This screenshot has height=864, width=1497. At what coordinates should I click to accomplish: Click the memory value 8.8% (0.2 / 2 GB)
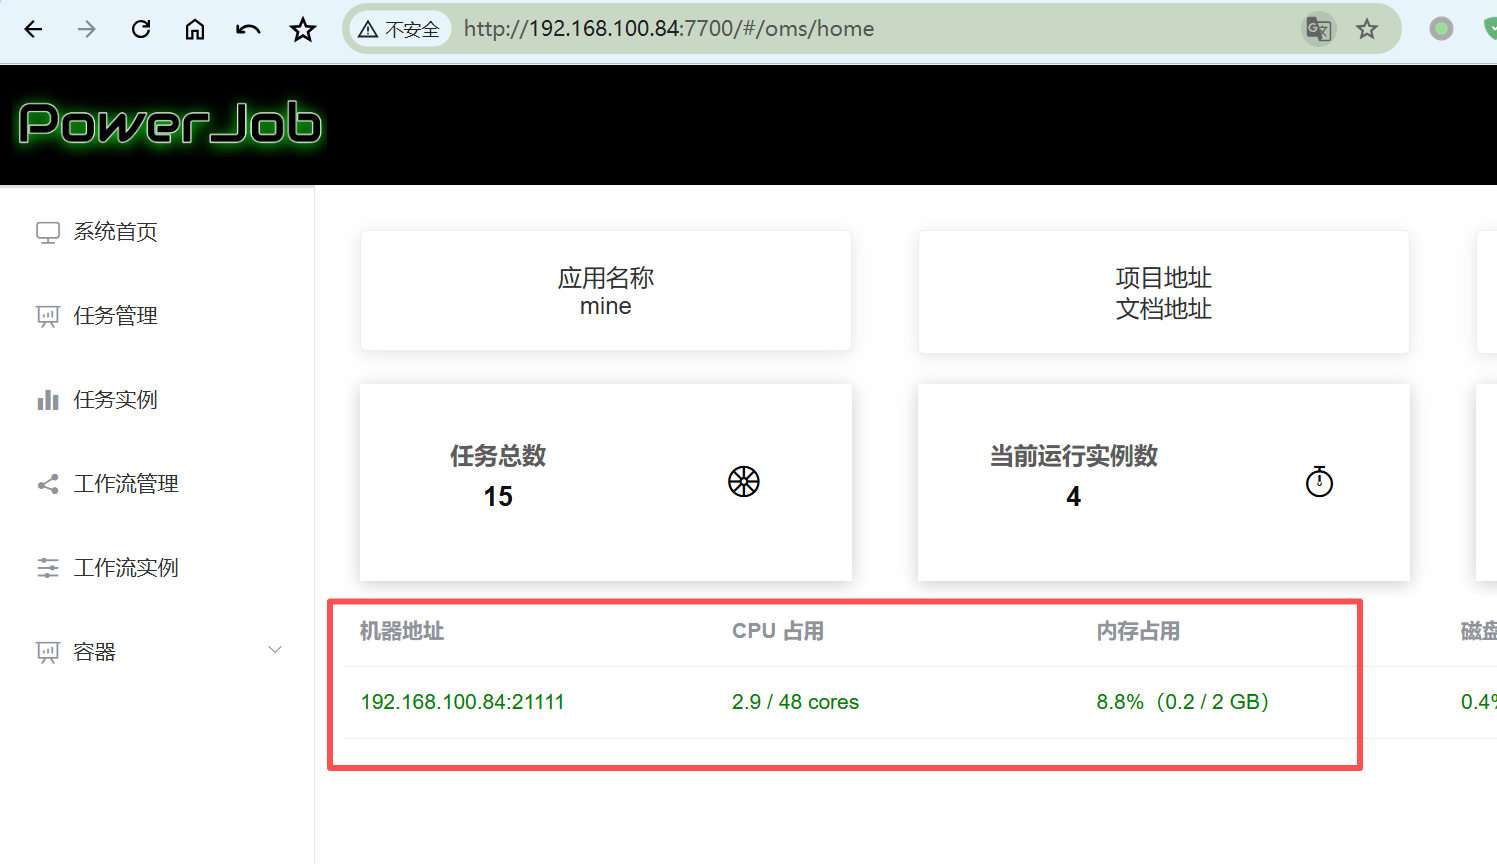[1183, 702]
